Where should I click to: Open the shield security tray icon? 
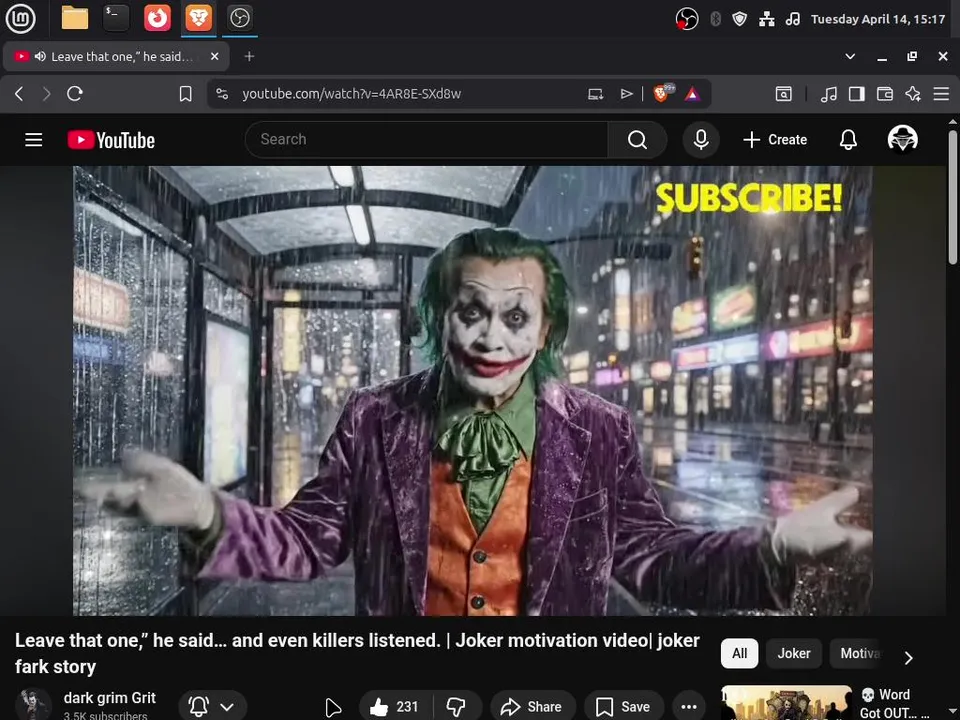(x=740, y=20)
